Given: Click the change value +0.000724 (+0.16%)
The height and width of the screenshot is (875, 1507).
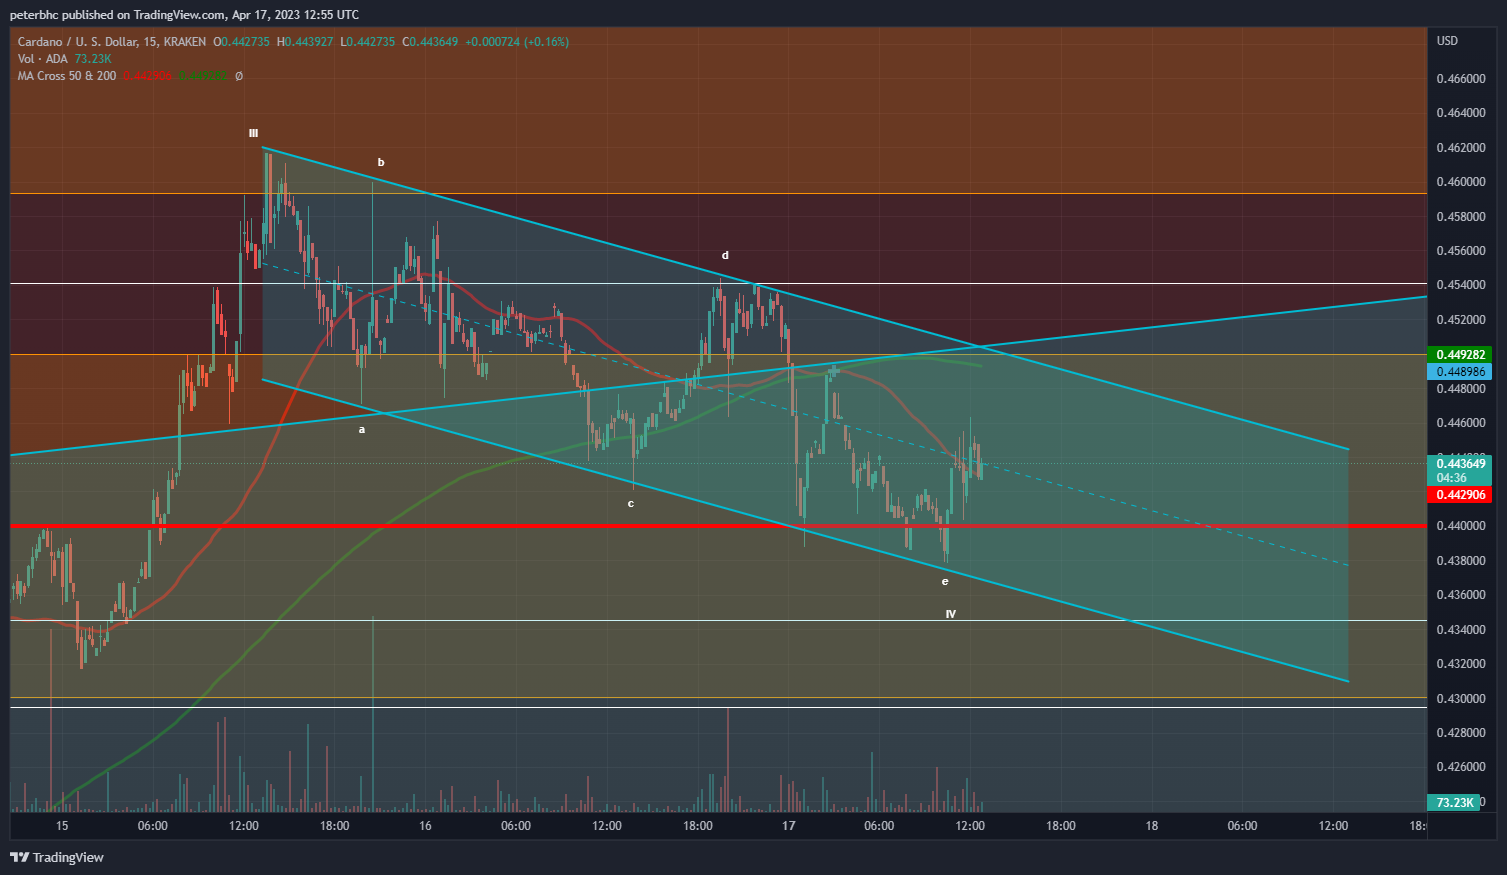Looking at the screenshot, I should pos(517,42).
